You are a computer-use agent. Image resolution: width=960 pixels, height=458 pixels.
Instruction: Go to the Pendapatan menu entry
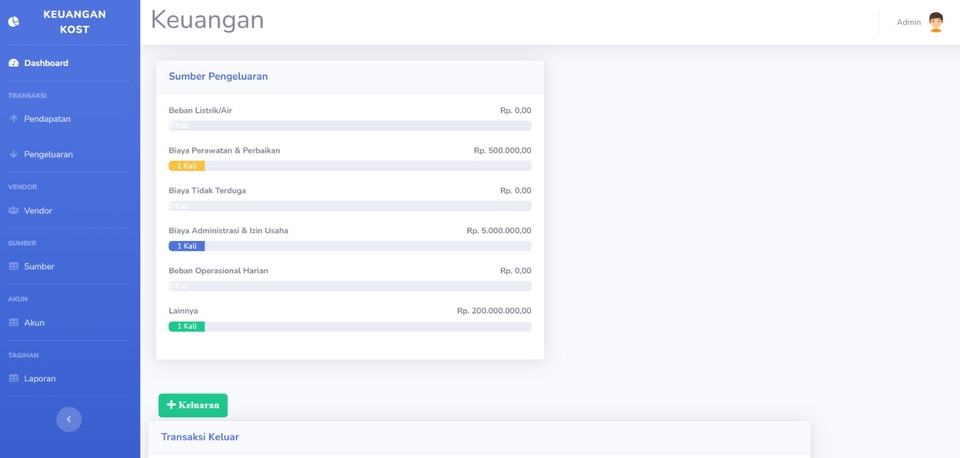tap(47, 119)
